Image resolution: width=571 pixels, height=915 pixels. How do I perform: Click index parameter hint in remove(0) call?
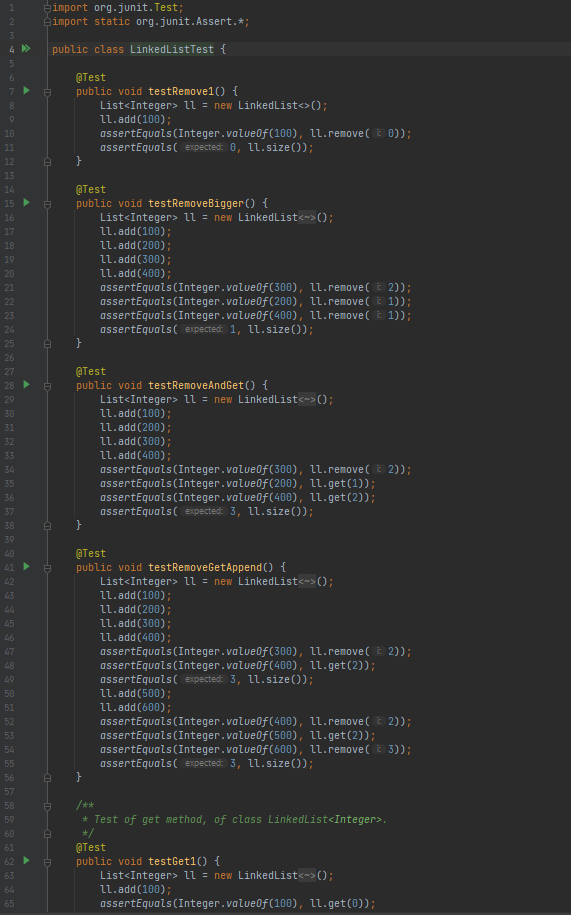[379, 134]
